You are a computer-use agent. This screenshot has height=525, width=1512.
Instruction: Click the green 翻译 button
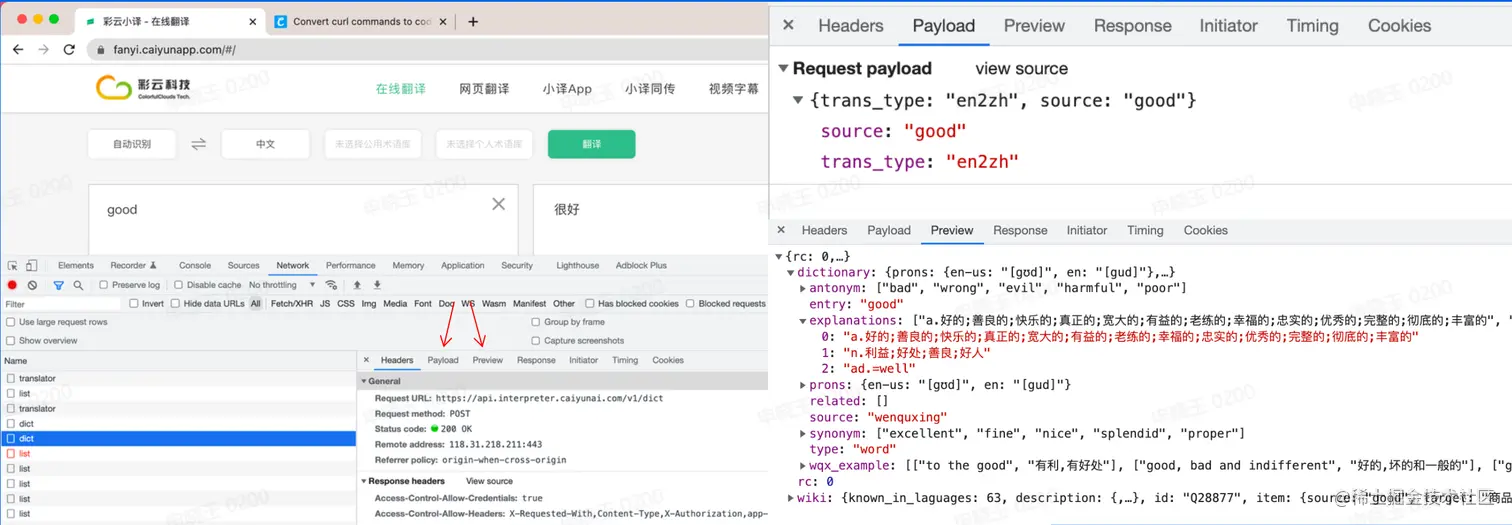click(591, 144)
